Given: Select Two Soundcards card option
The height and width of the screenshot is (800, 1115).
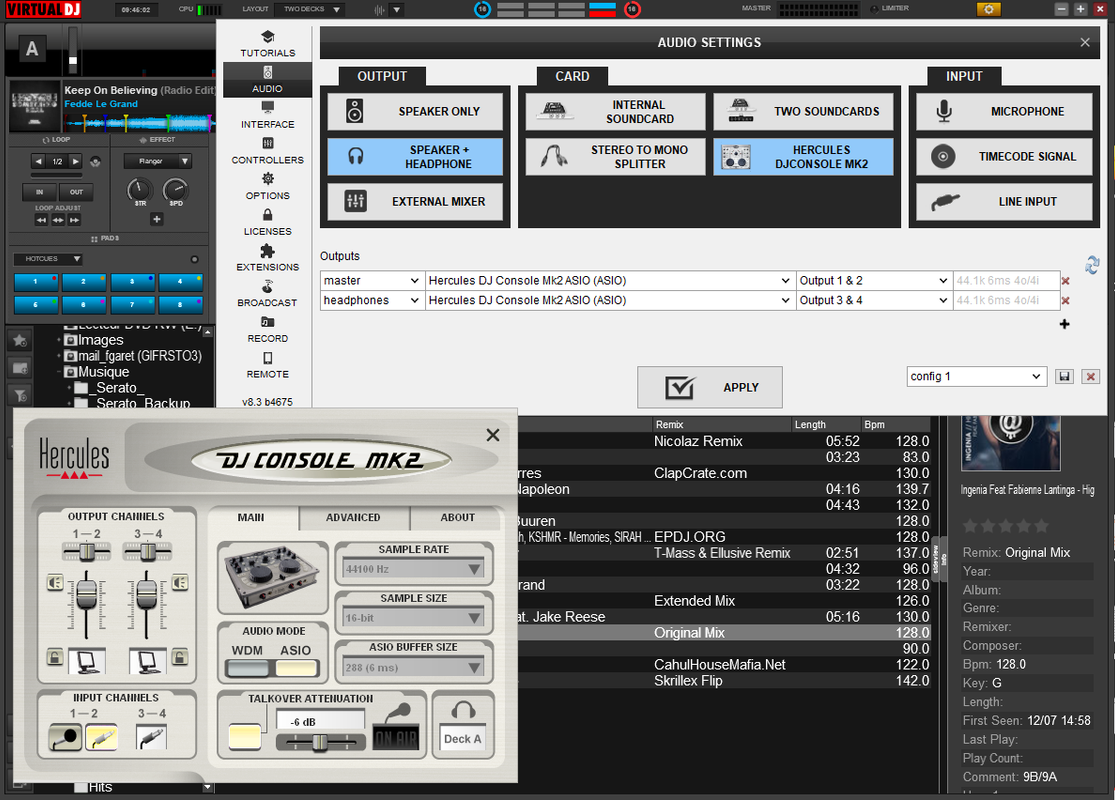Looking at the screenshot, I should point(804,112).
